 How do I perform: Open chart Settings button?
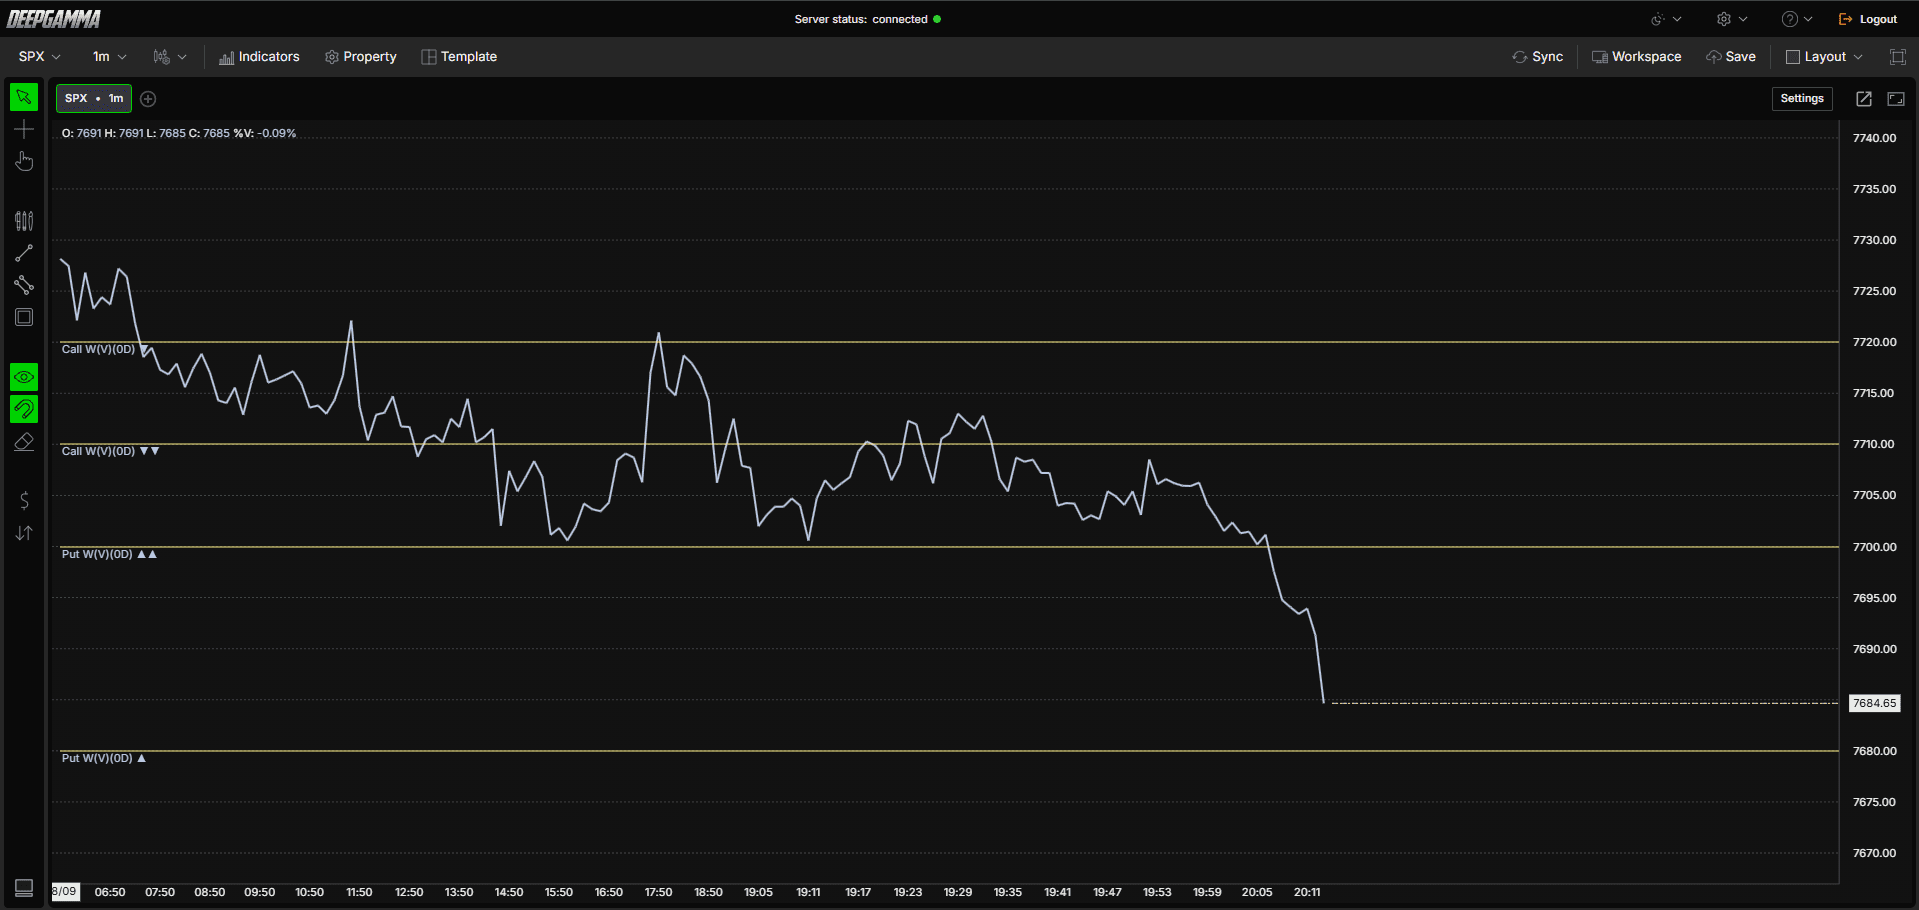(1802, 98)
